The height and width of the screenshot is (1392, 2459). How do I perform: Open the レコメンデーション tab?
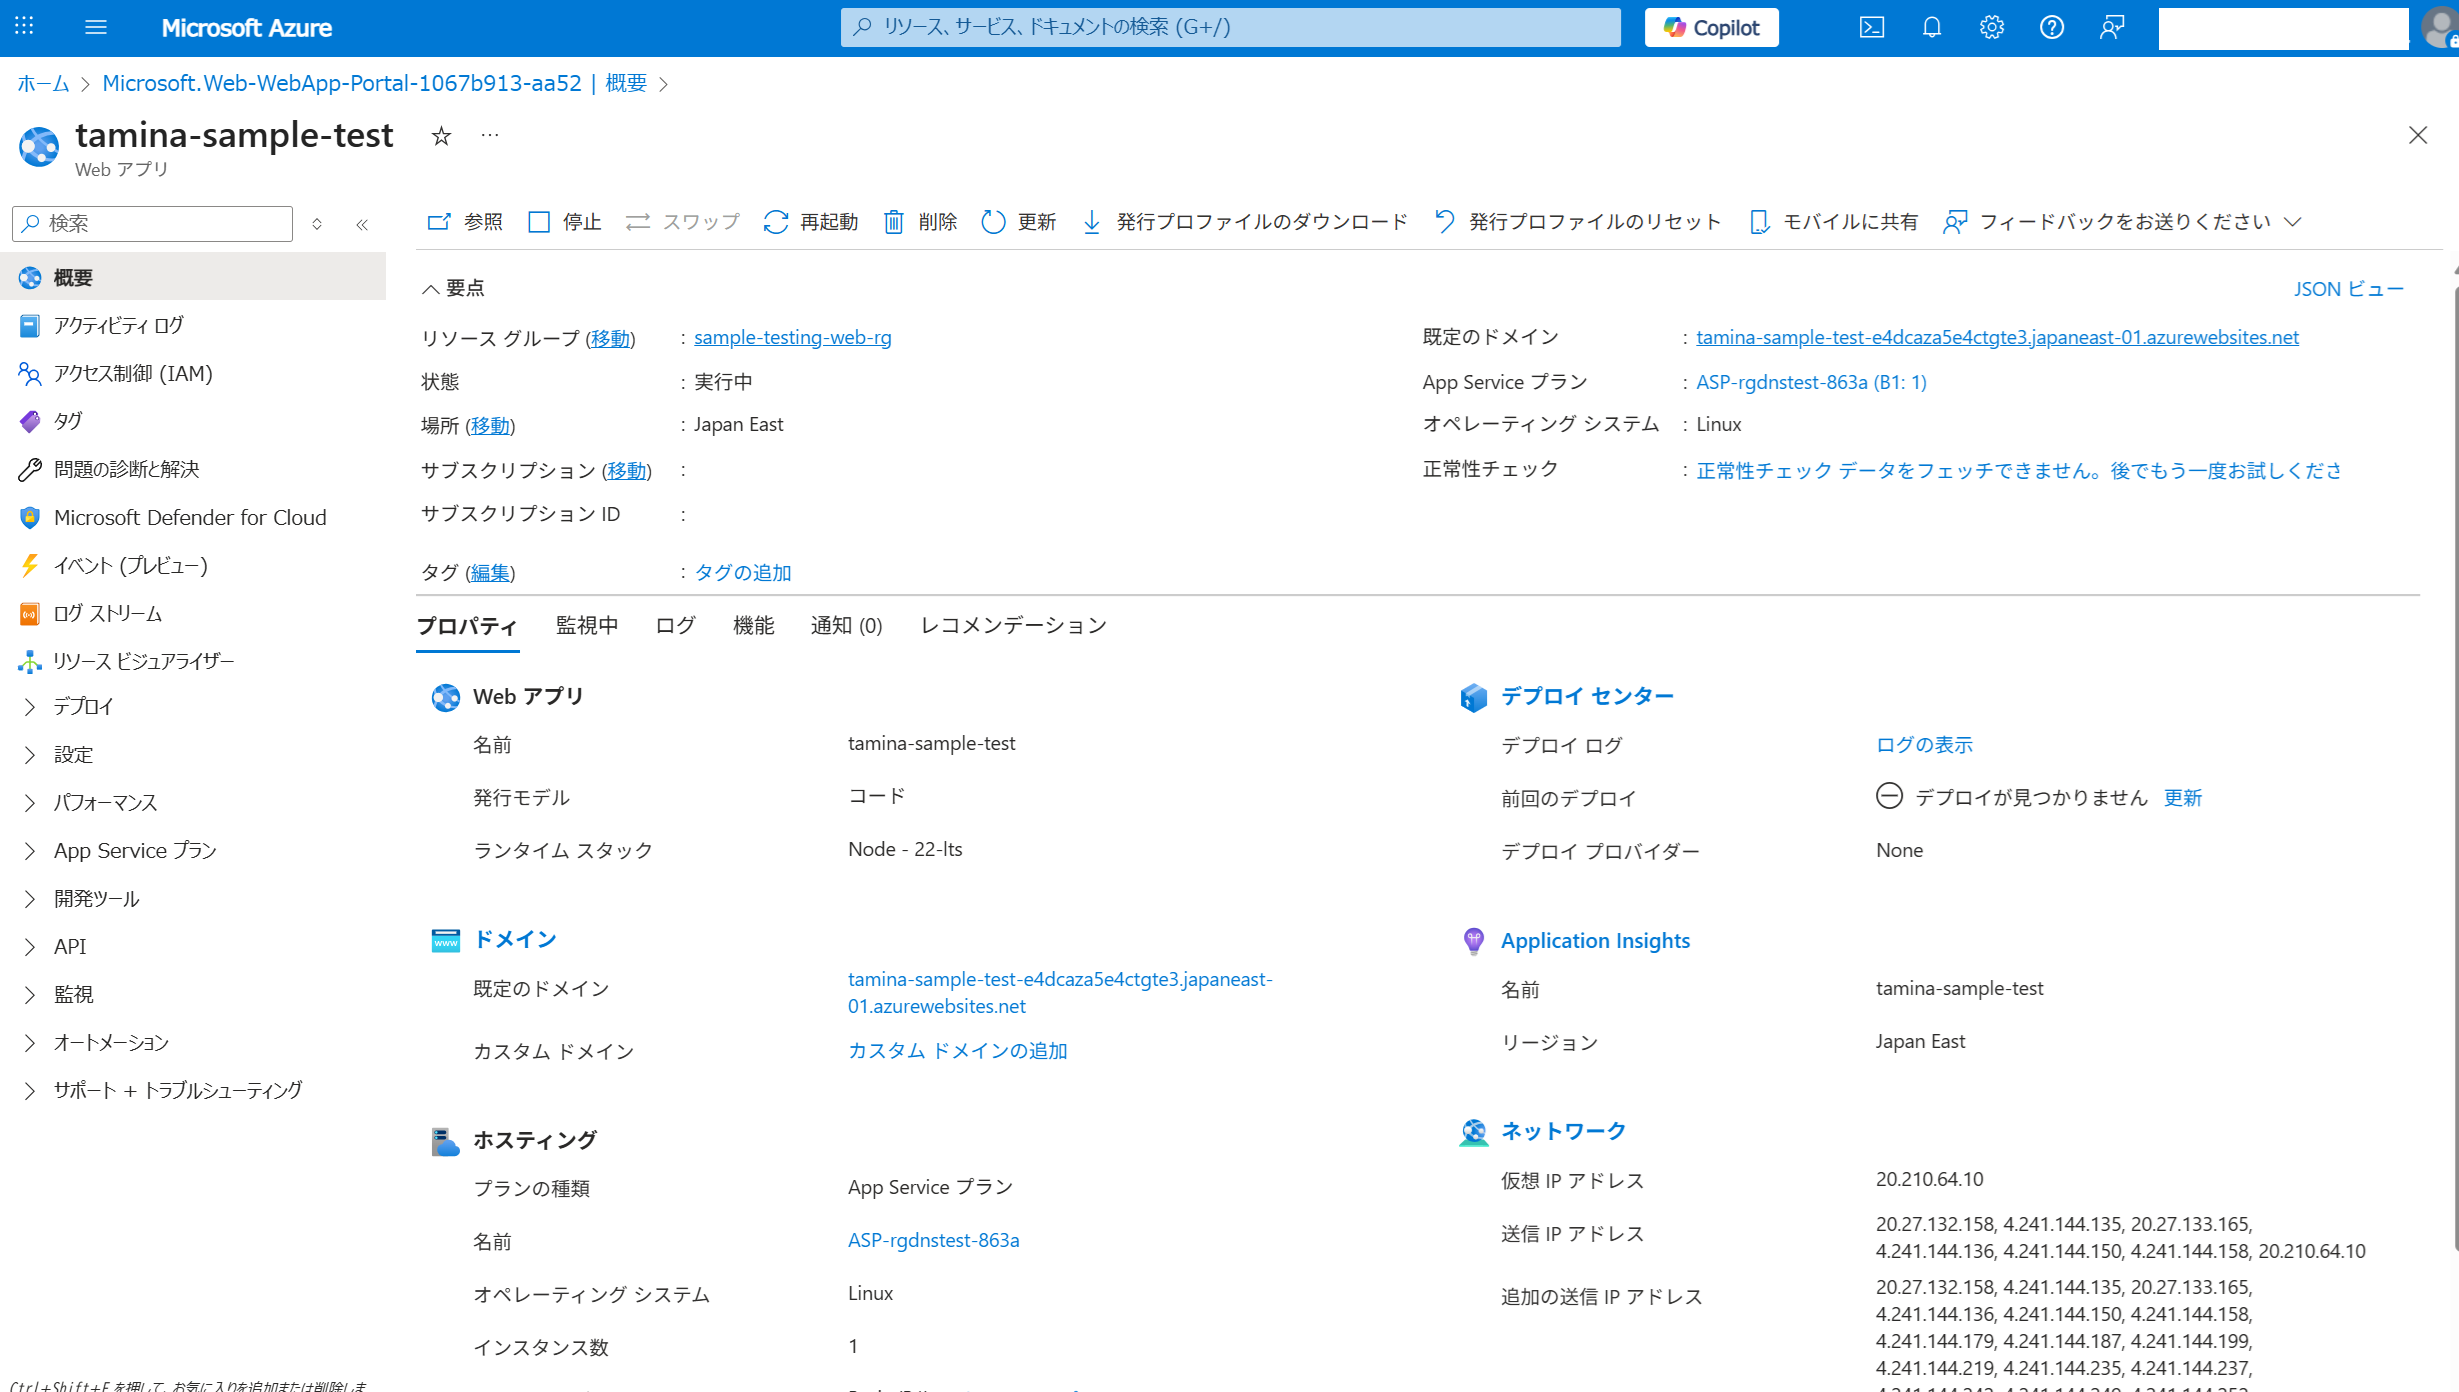(x=1012, y=626)
